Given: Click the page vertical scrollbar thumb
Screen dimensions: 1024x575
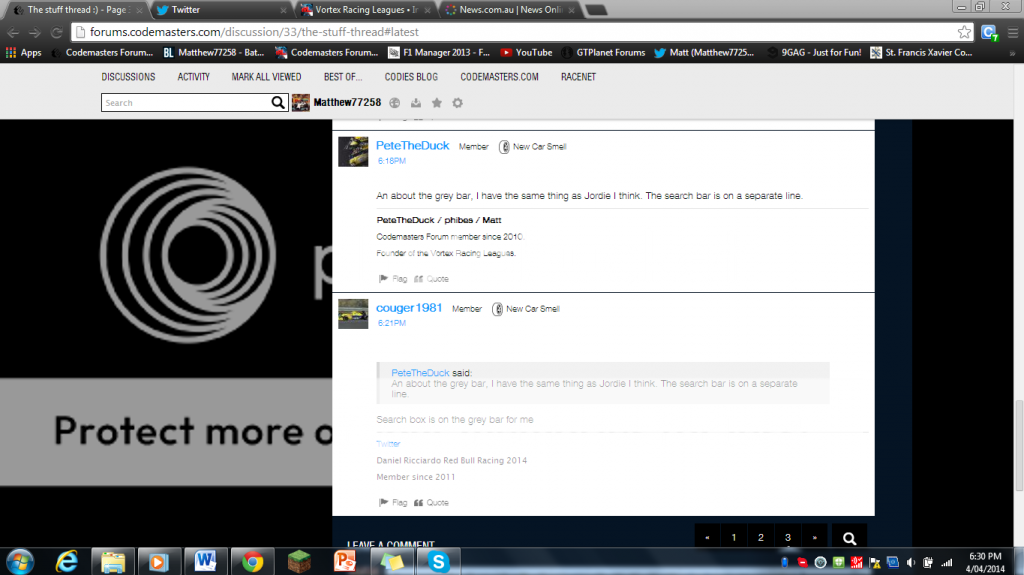Looking at the screenshot, I should tap(1018, 445).
